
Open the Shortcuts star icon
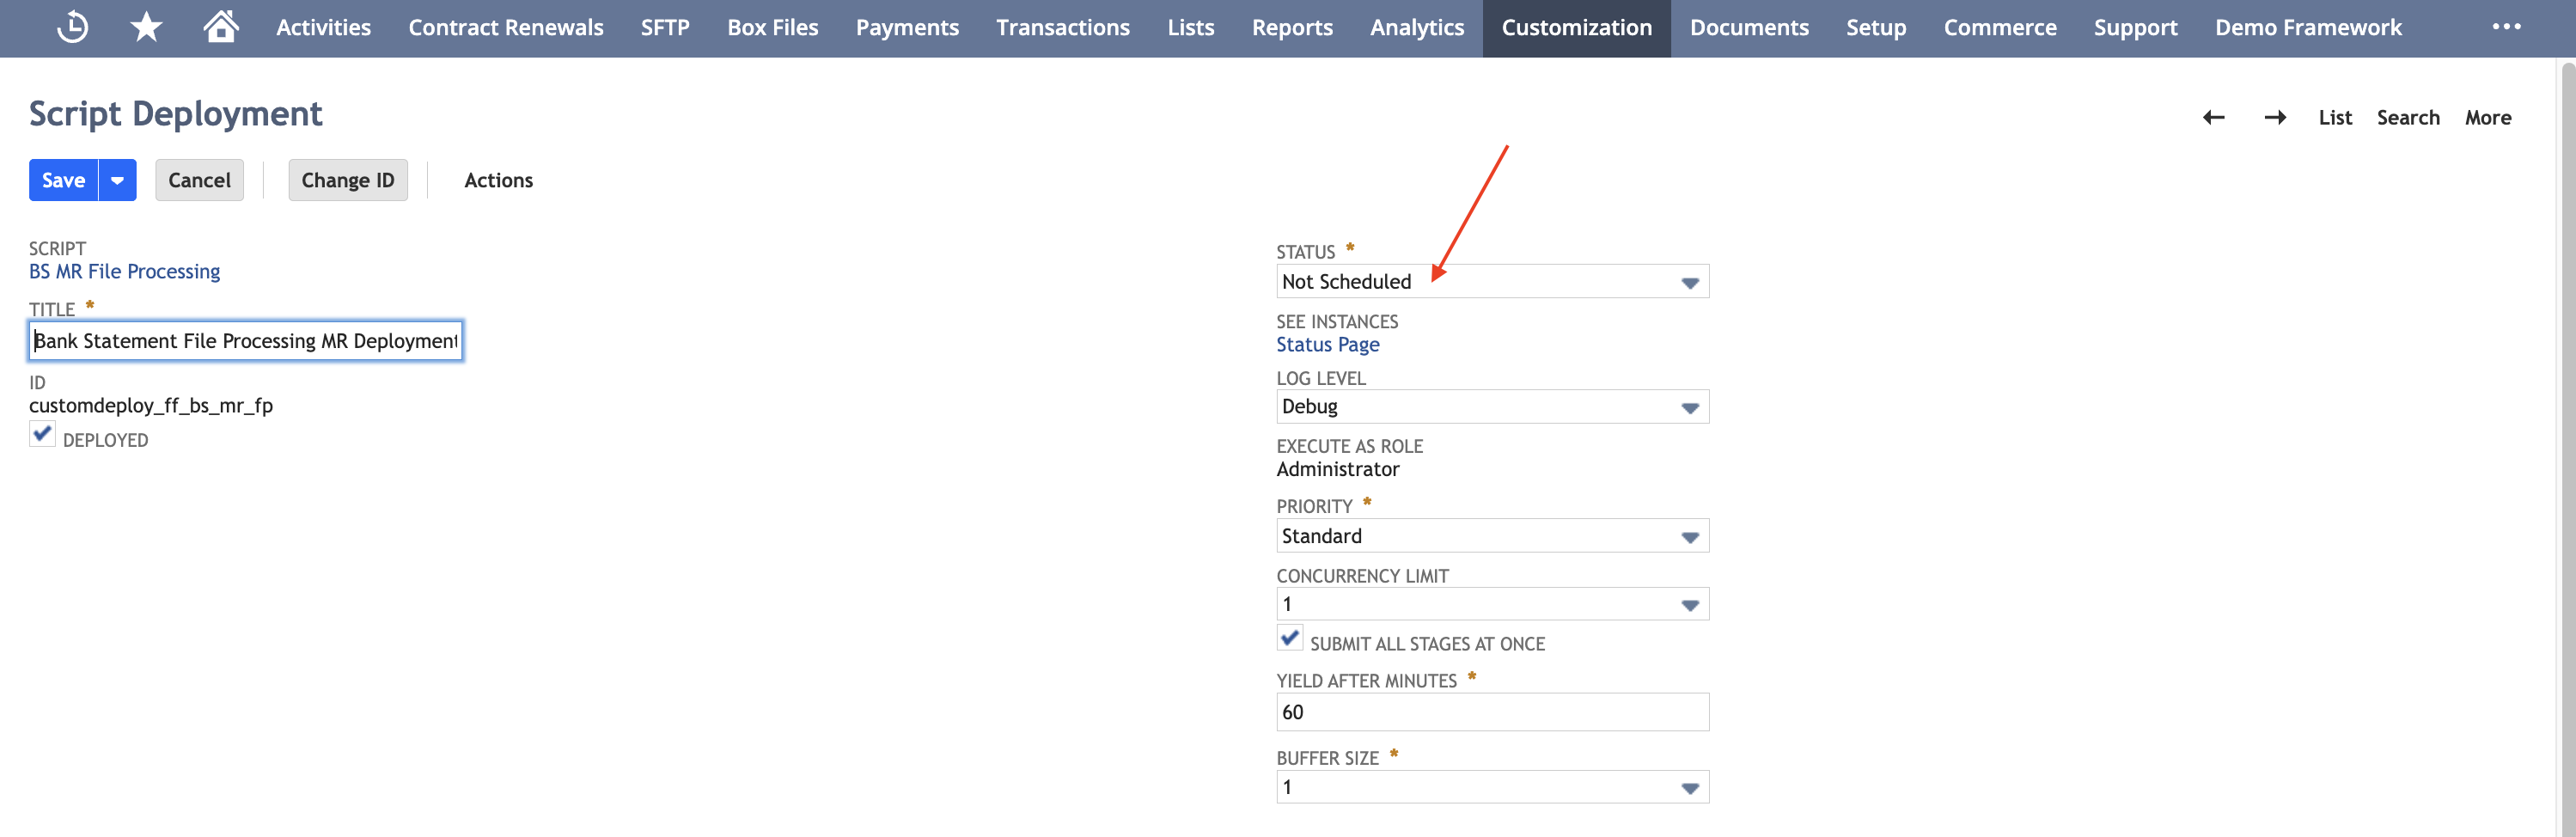[146, 27]
